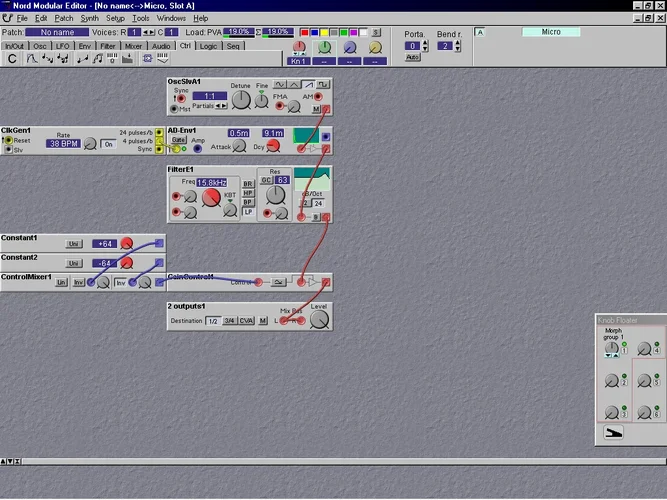Open the Synth menu
Viewport: 667px width, 500px height.
89,18
